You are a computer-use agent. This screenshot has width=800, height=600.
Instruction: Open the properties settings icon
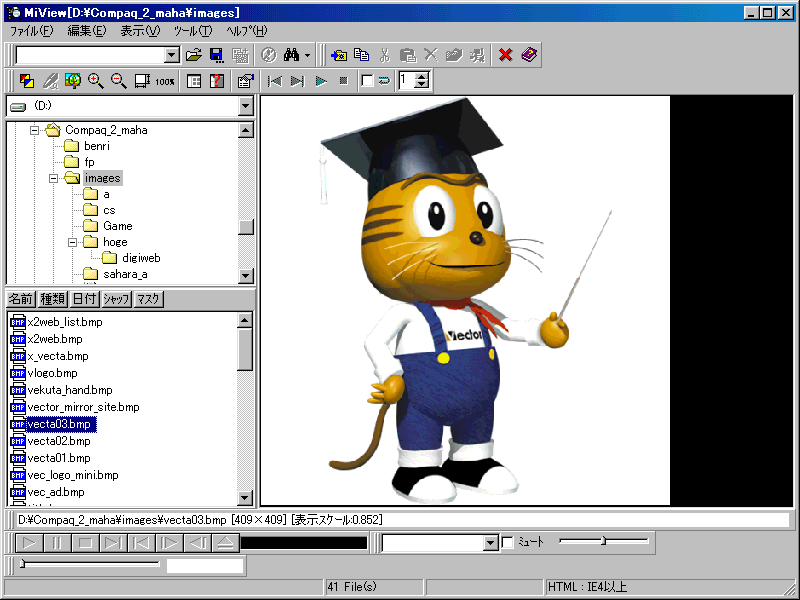tap(245, 81)
